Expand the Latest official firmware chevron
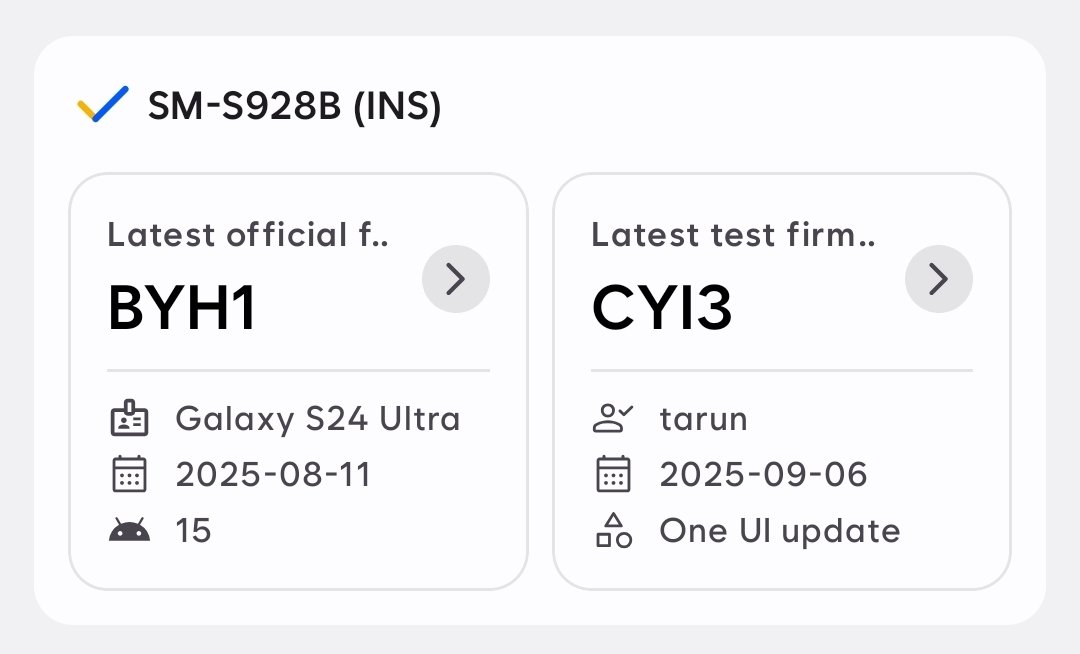Screen dimensions: 1080x654 click(455, 279)
